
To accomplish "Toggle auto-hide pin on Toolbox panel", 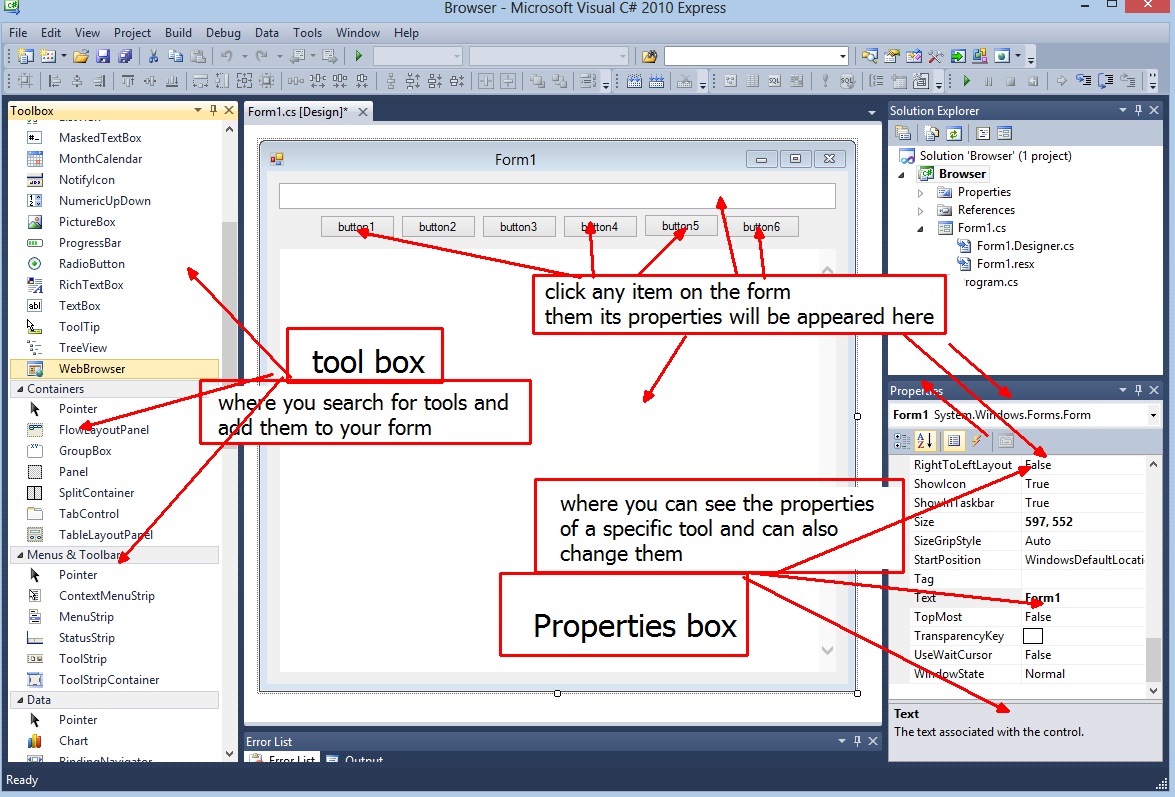I will point(214,110).
